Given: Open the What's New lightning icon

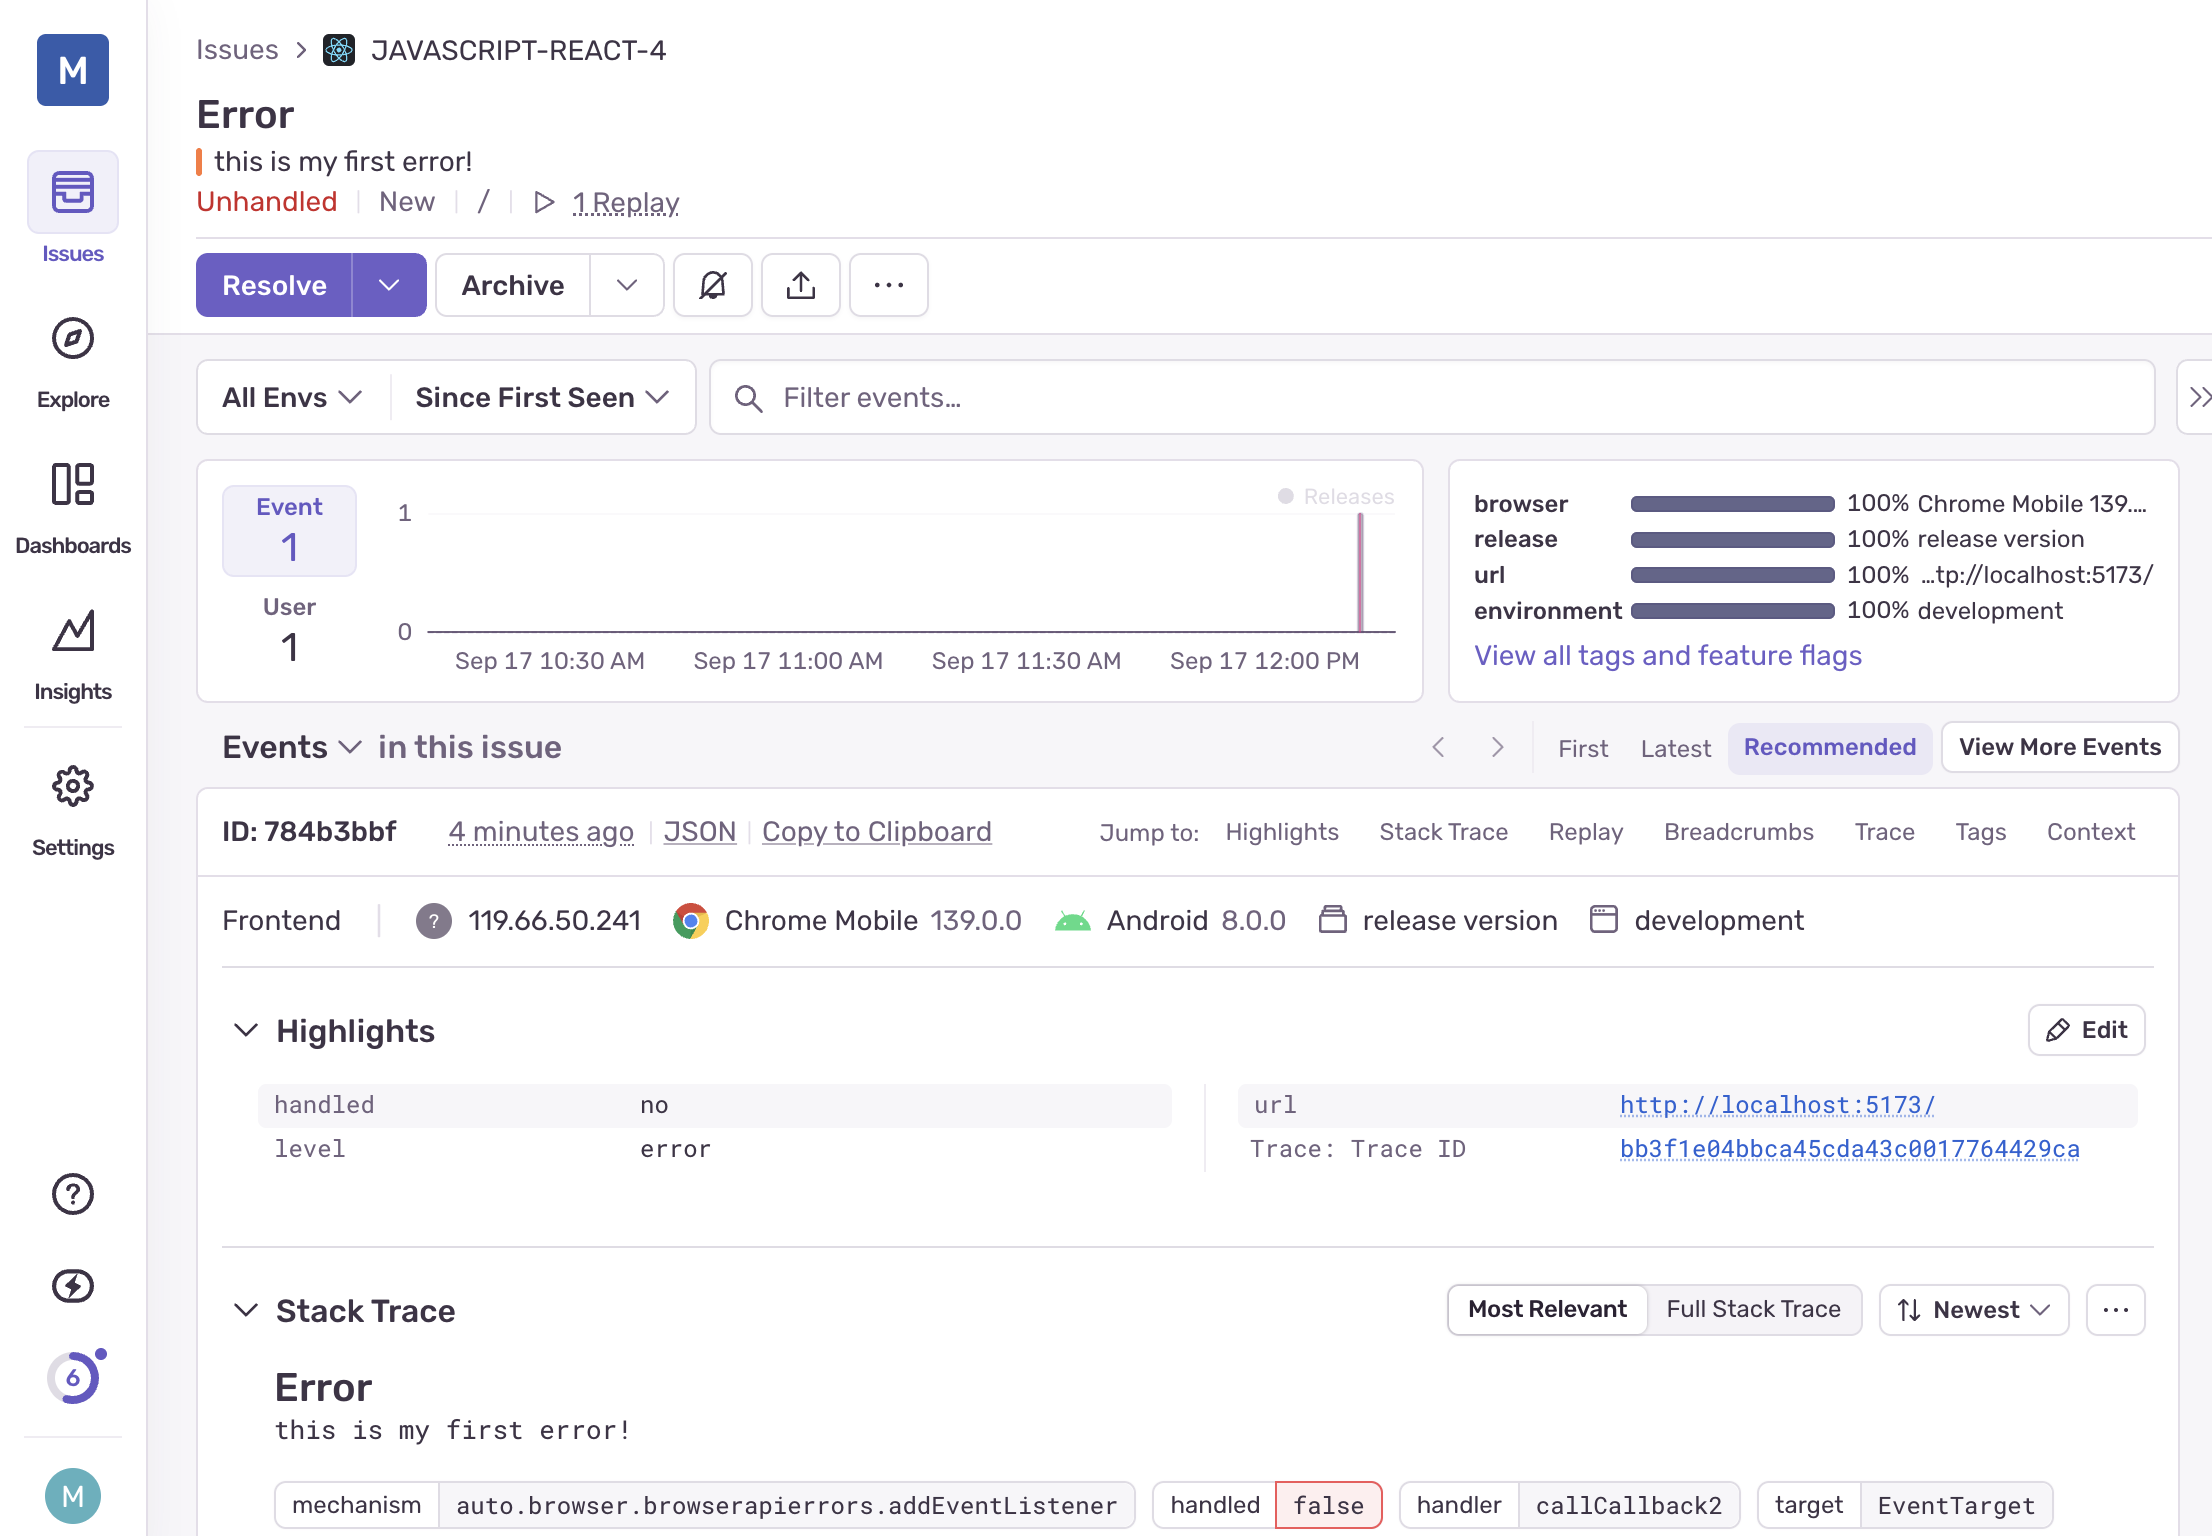Looking at the screenshot, I should pos(73,1286).
